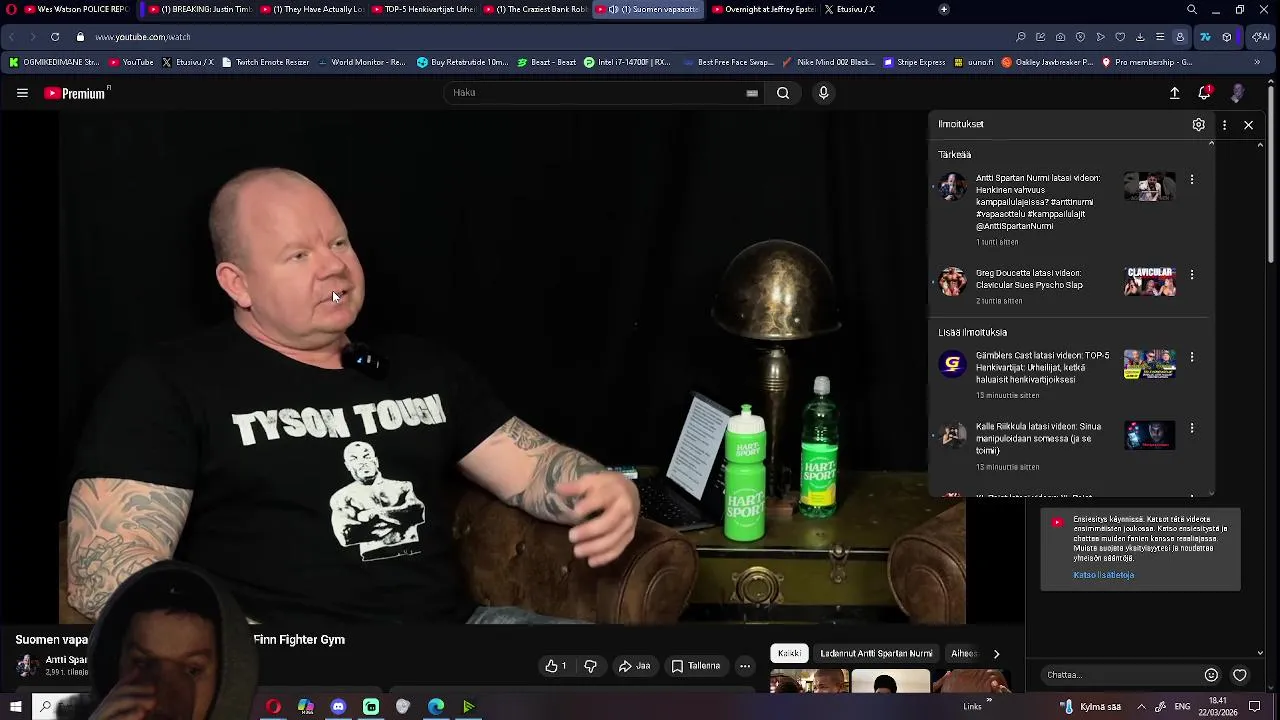Switch to They Have Actually Lo browser tab
This screenshot has width=1280, height=720.
[x=313, y=9]
